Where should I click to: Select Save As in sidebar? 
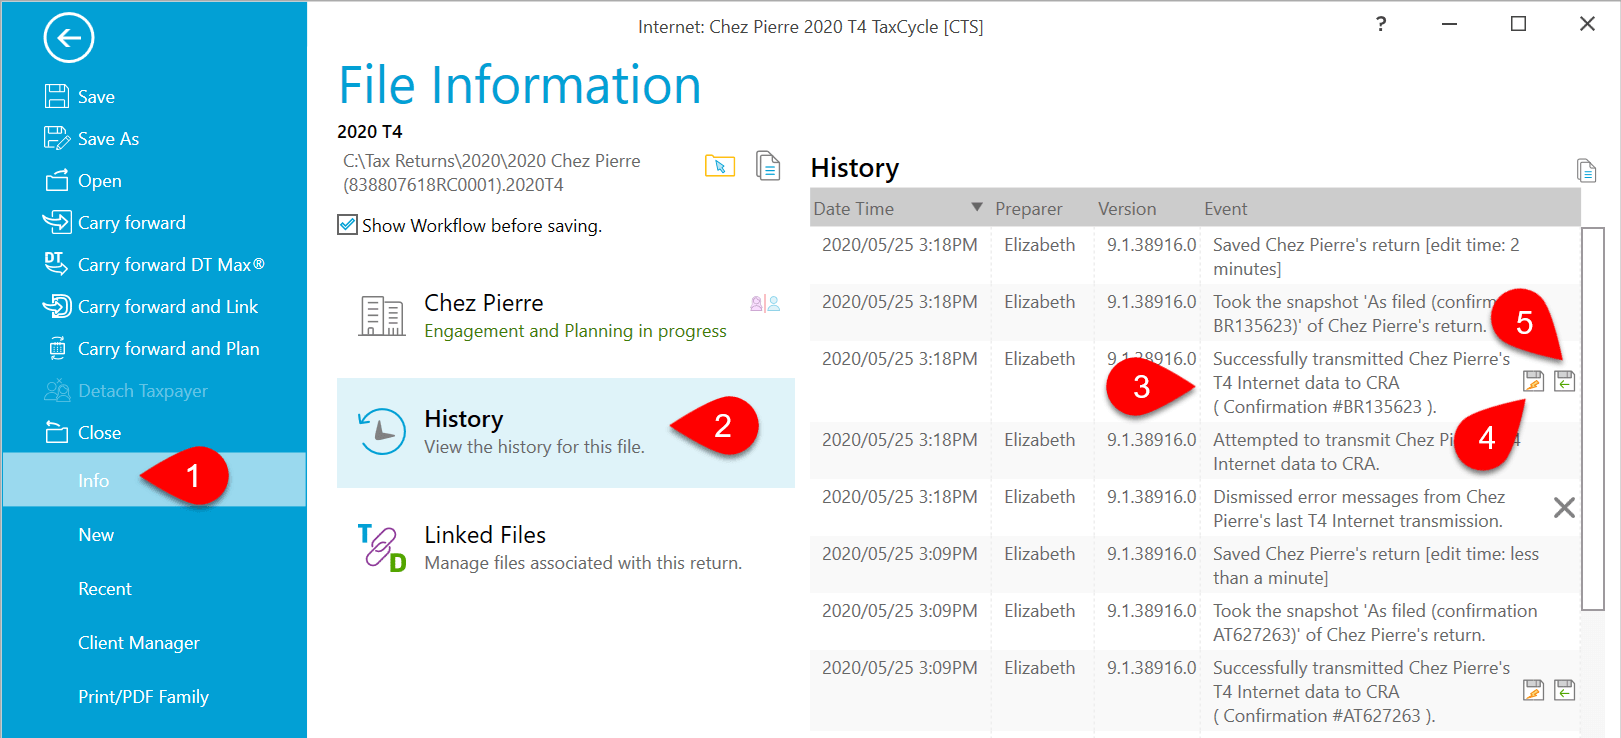pos(108,139)
